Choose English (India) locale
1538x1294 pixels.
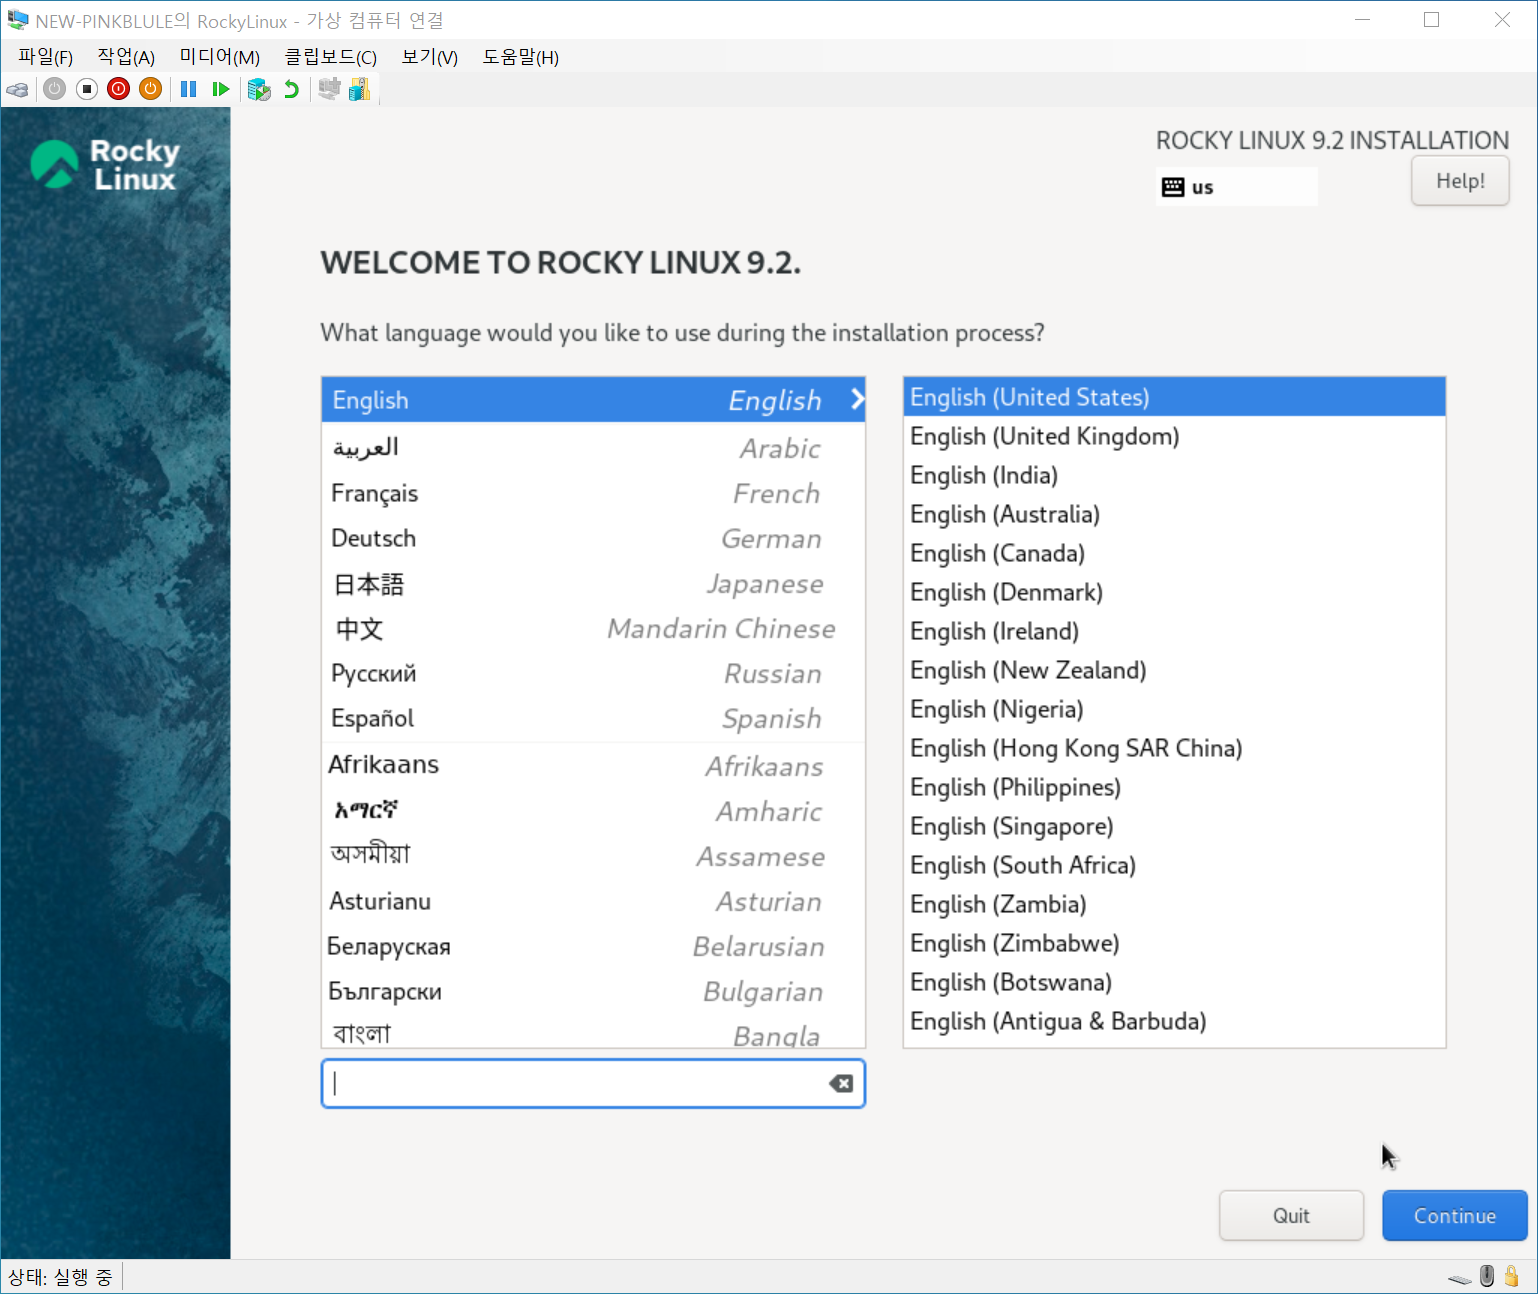click(1174, 475)
